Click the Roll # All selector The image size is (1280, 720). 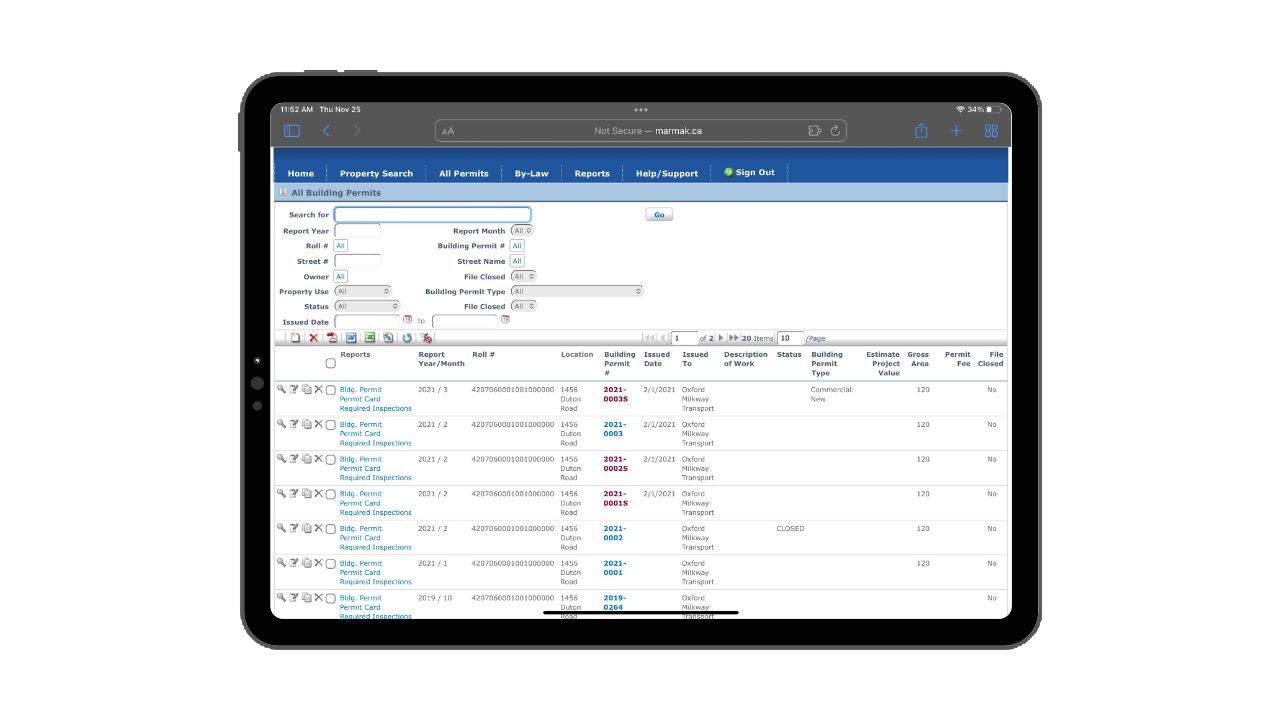tap(341, 245)
